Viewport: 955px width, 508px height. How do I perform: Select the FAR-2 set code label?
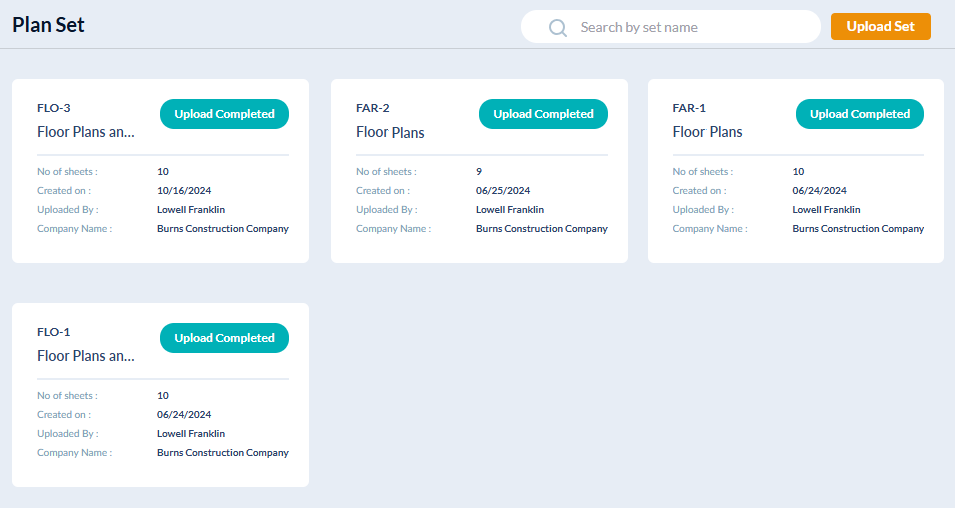click(x=372, y=108)
